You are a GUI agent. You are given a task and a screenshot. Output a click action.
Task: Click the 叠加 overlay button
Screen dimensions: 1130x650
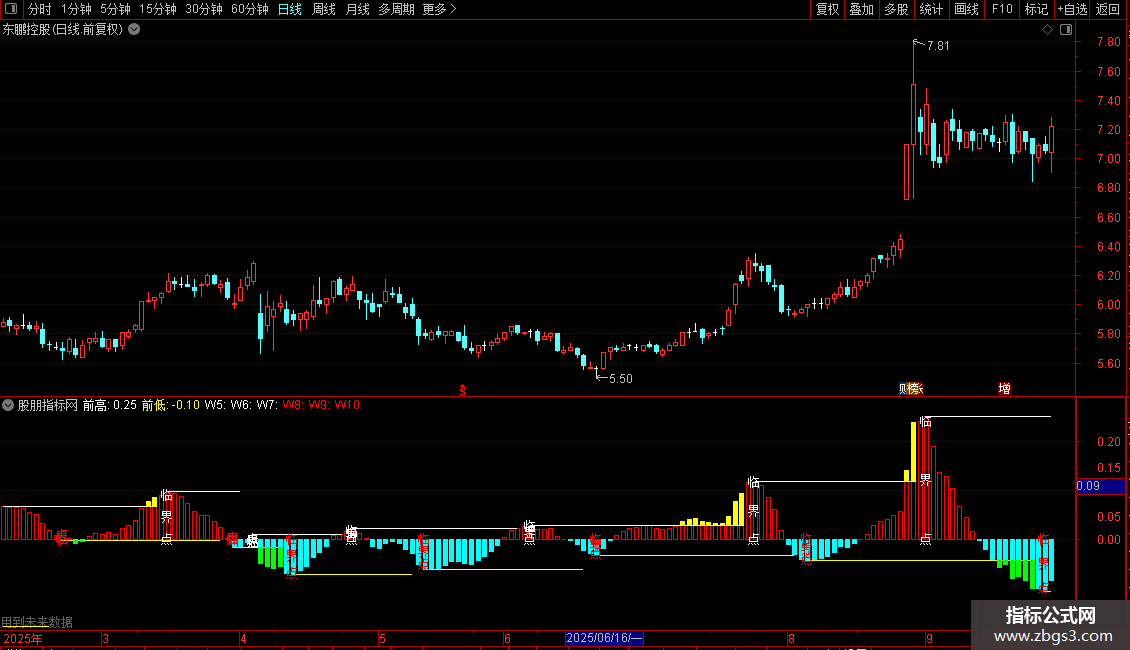click(x=862, y=9)
